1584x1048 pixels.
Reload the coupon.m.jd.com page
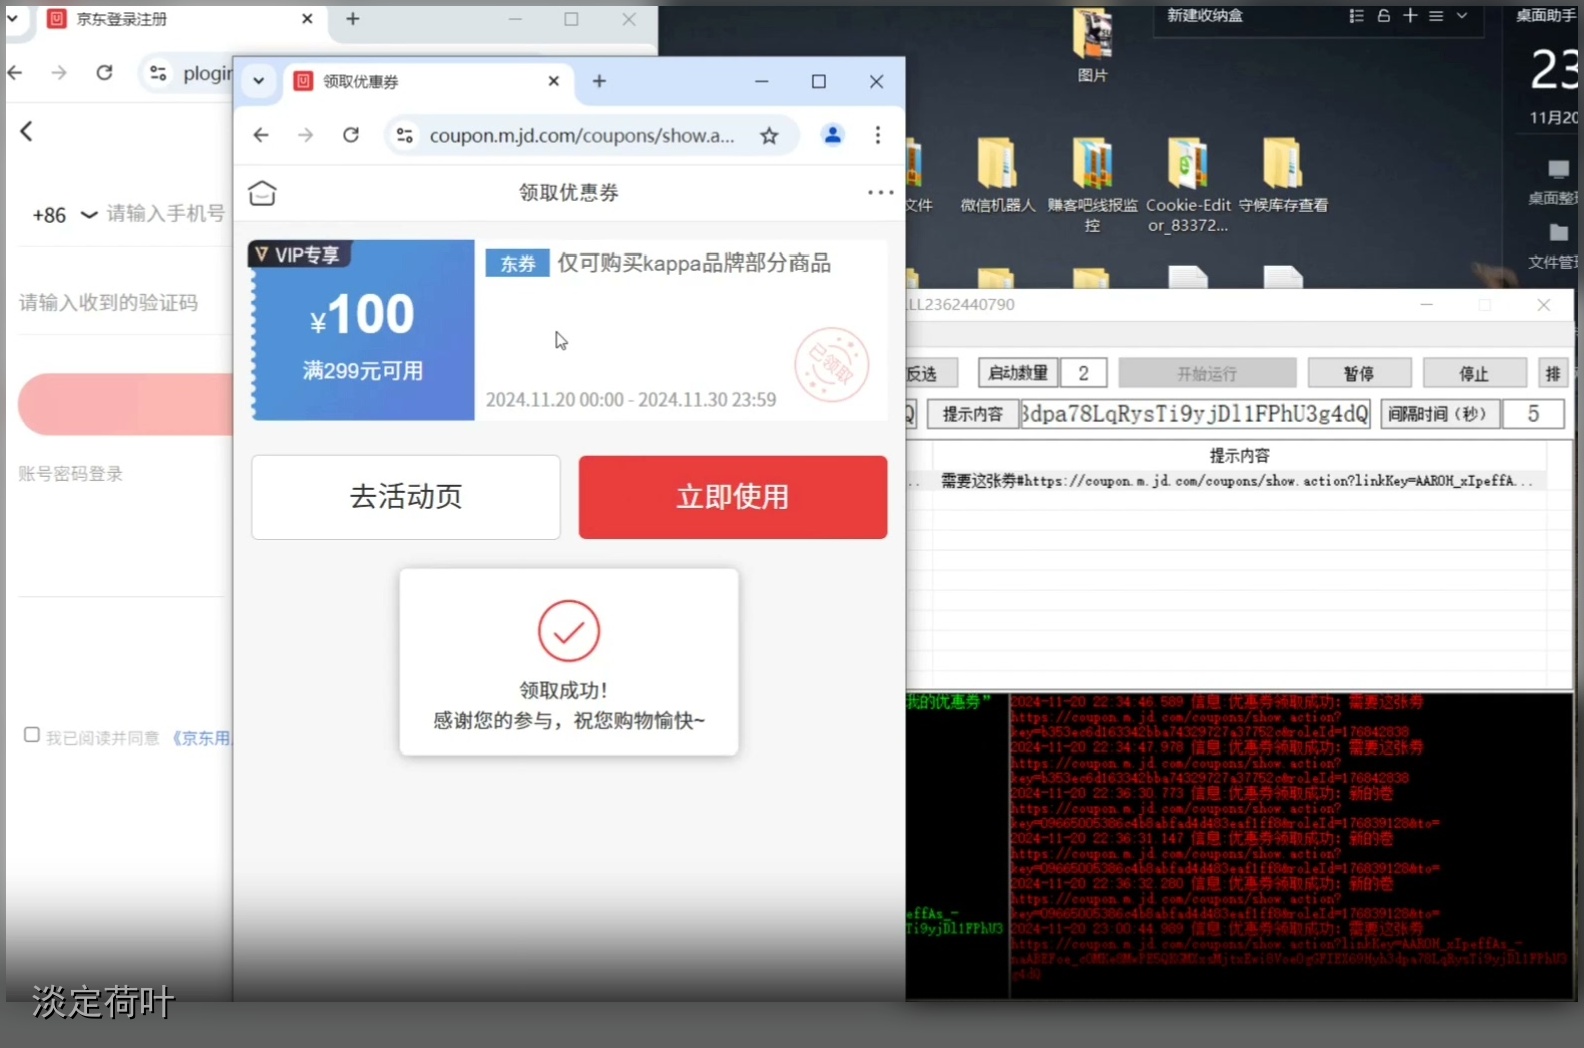coord(351,135)
